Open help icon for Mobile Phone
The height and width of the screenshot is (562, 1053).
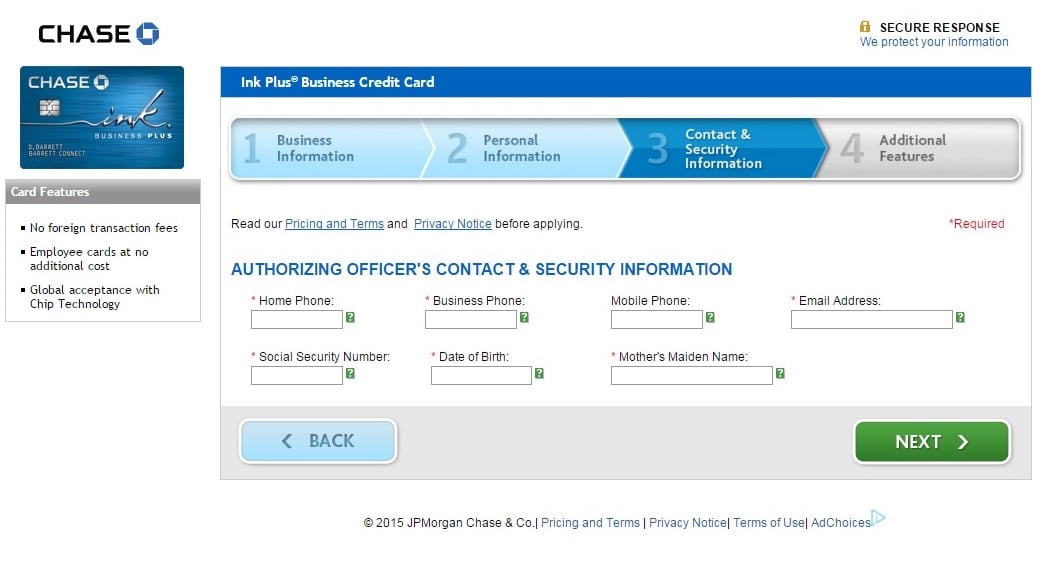tap(710, 318)
